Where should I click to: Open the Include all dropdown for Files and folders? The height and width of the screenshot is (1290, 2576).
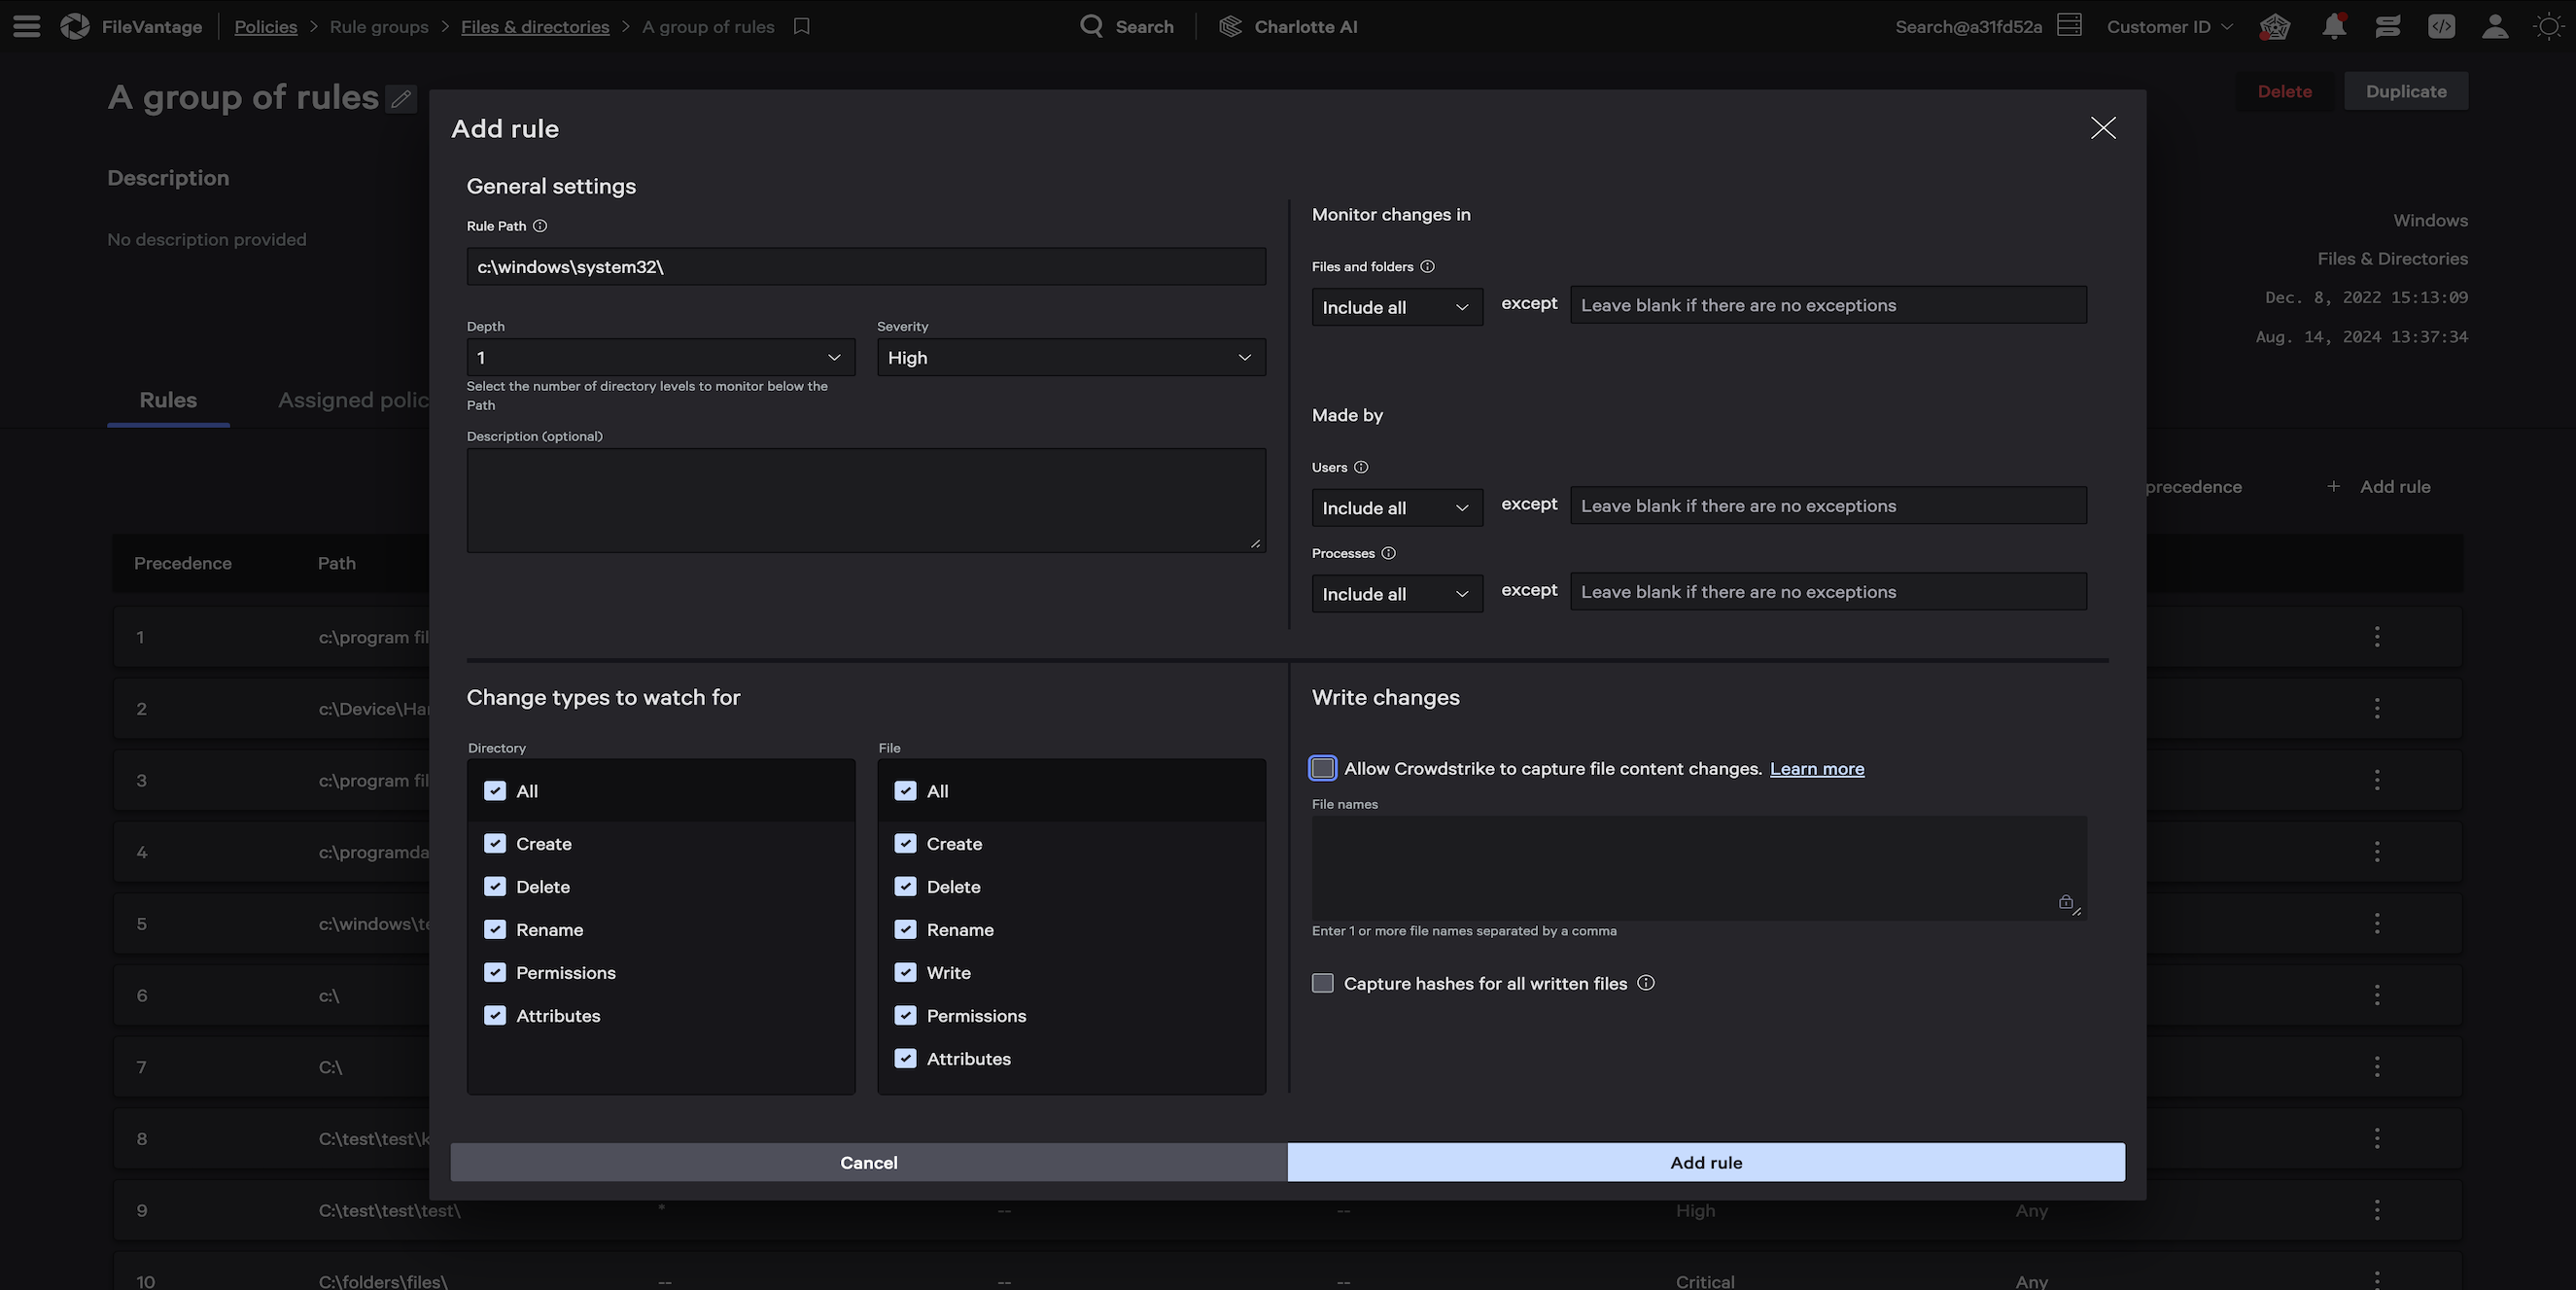(1396, 306)
